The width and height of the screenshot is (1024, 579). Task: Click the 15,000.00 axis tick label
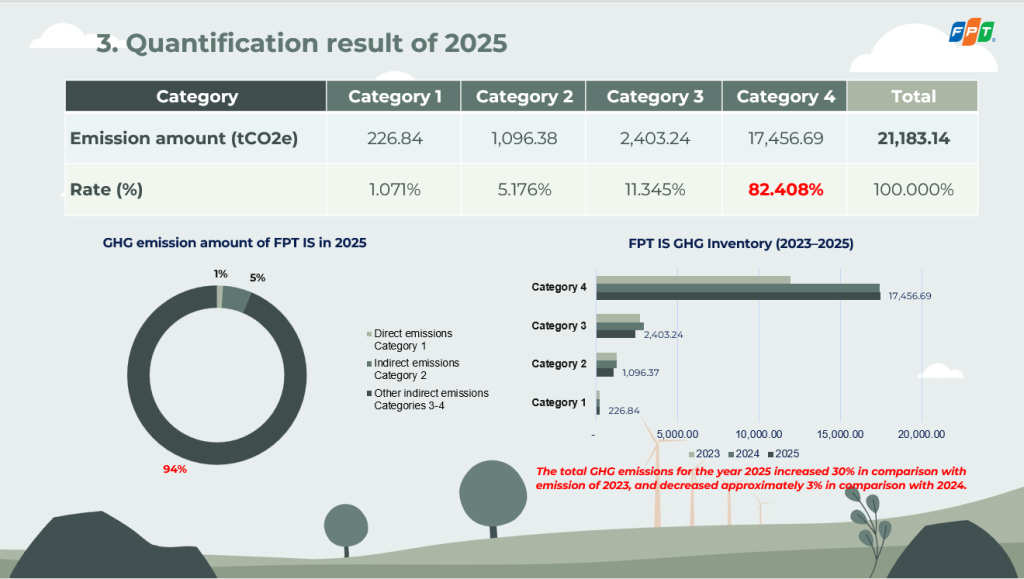pyautogui.click(x=840, y=434)
